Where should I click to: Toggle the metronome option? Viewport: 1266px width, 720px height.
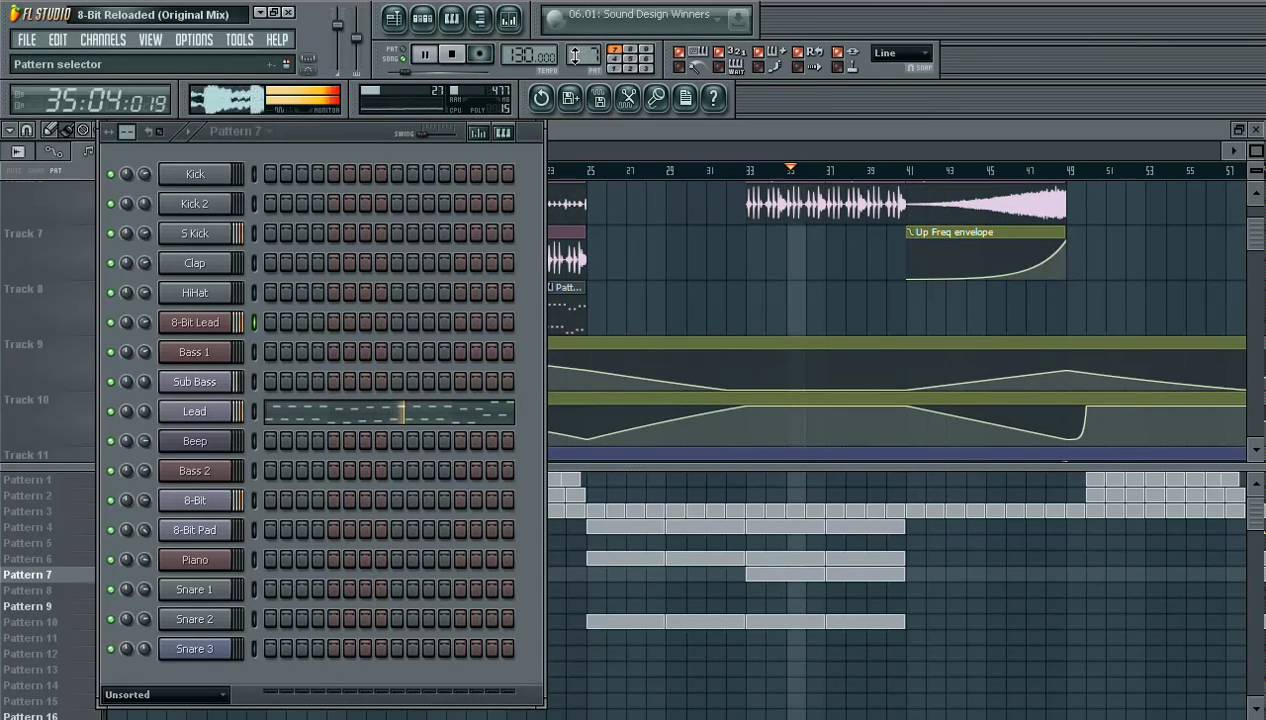pyautogui.click(x=679, y=67)
